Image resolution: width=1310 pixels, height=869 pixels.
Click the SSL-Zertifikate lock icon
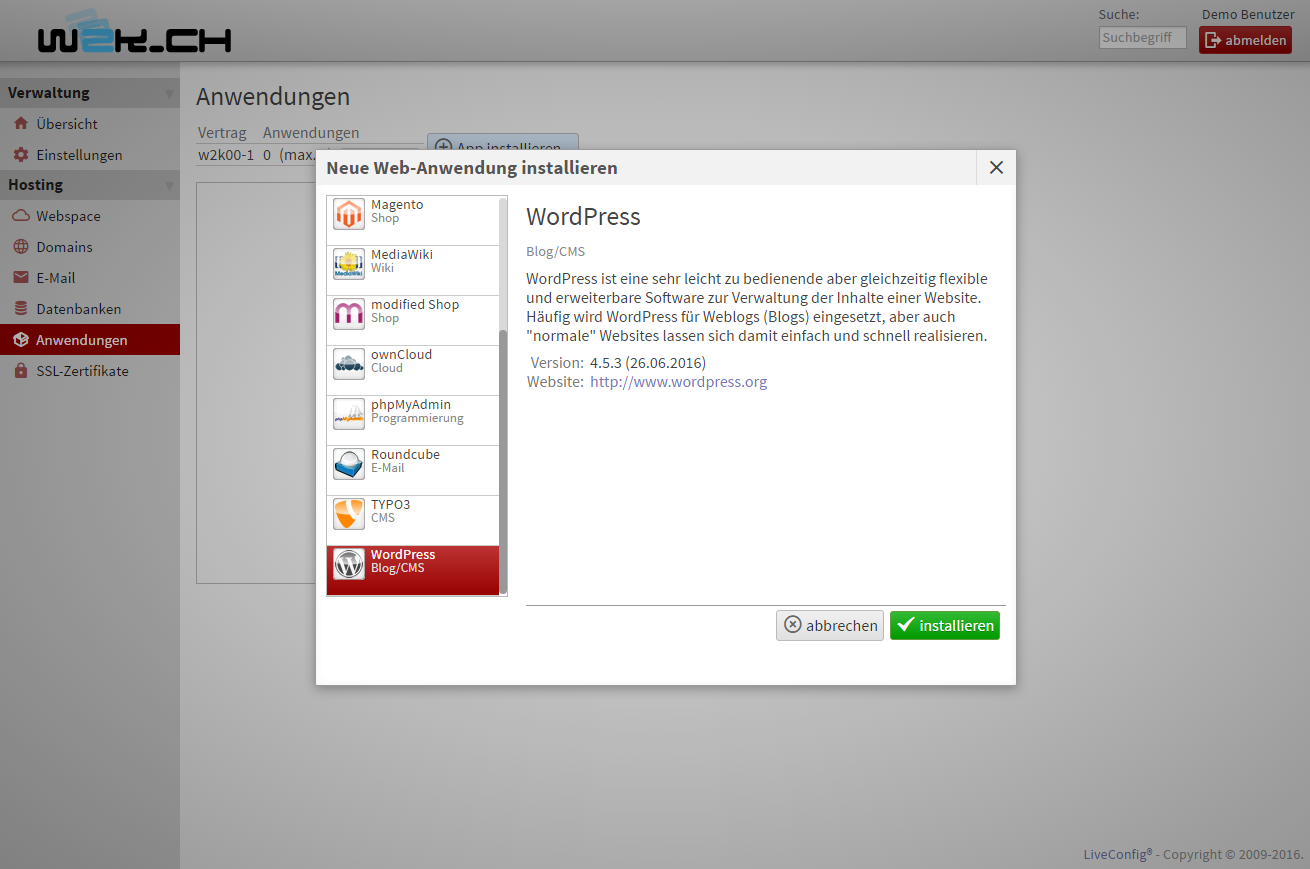coord(20,371)
